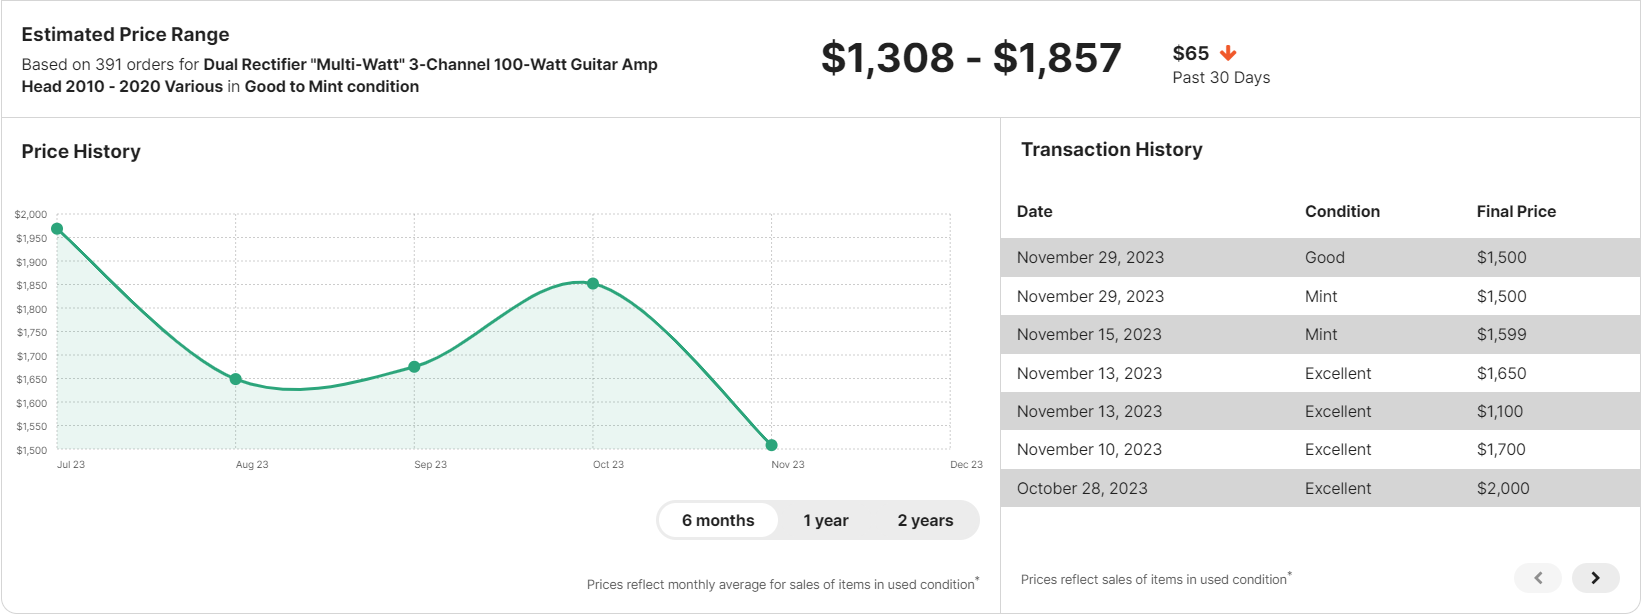Click the Condition column header

tap(1342, 211)
